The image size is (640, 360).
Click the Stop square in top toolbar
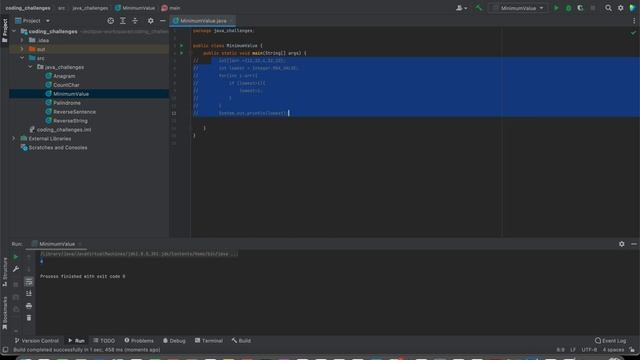click(593, 8)
